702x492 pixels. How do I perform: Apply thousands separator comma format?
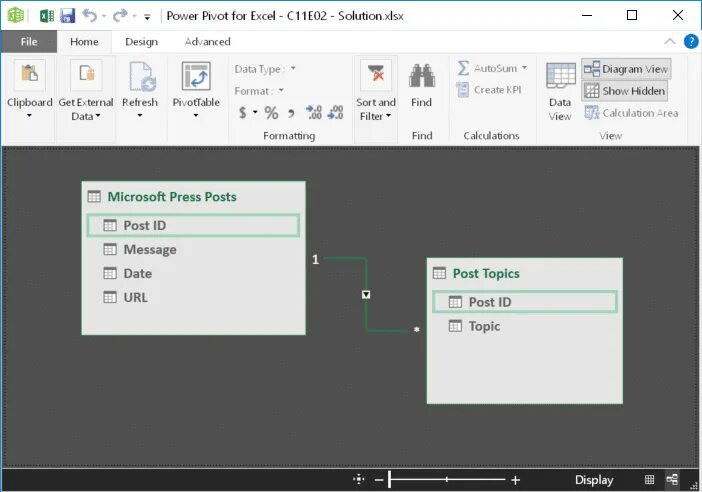[x=291, y=113]
